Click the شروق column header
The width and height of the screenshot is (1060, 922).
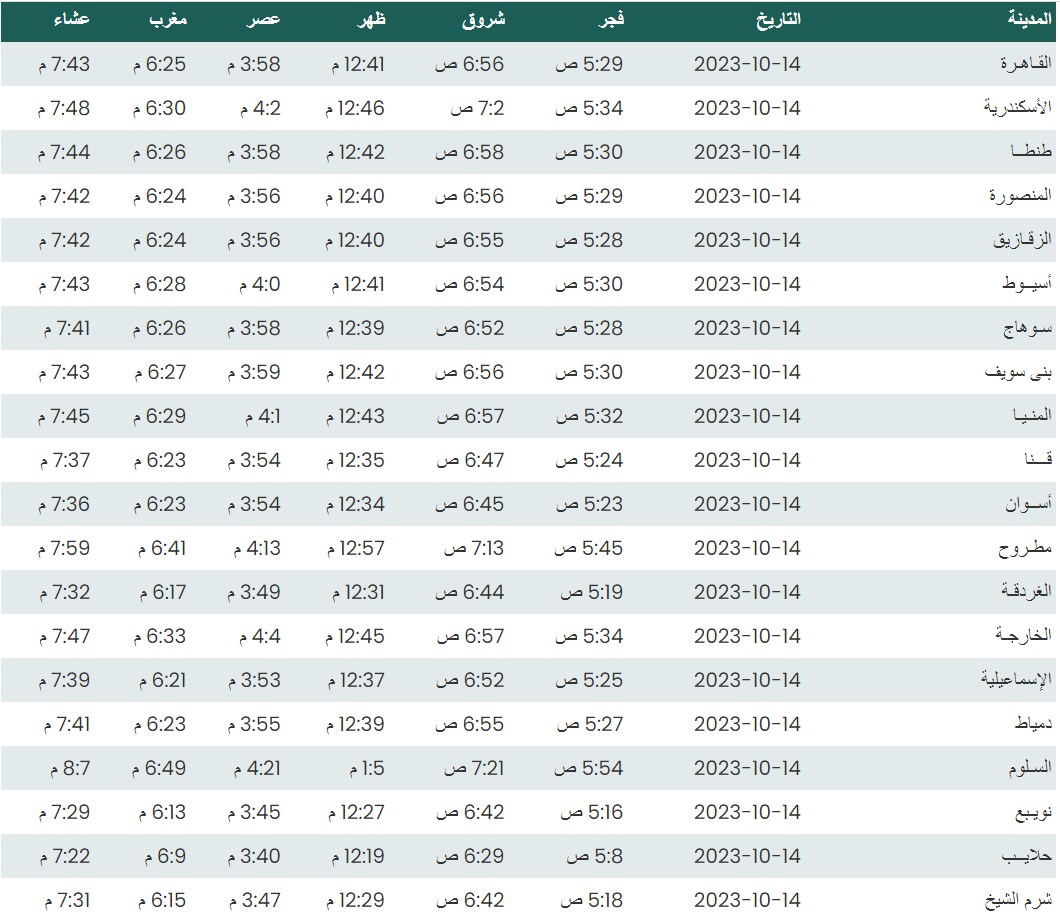click(484, 19)
